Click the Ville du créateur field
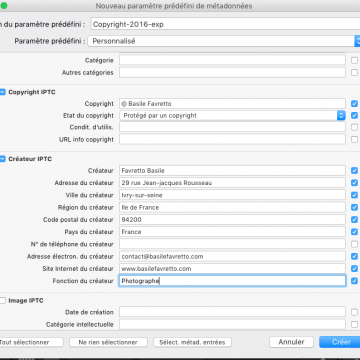This screenshot has height=360, width=360. 232,195
